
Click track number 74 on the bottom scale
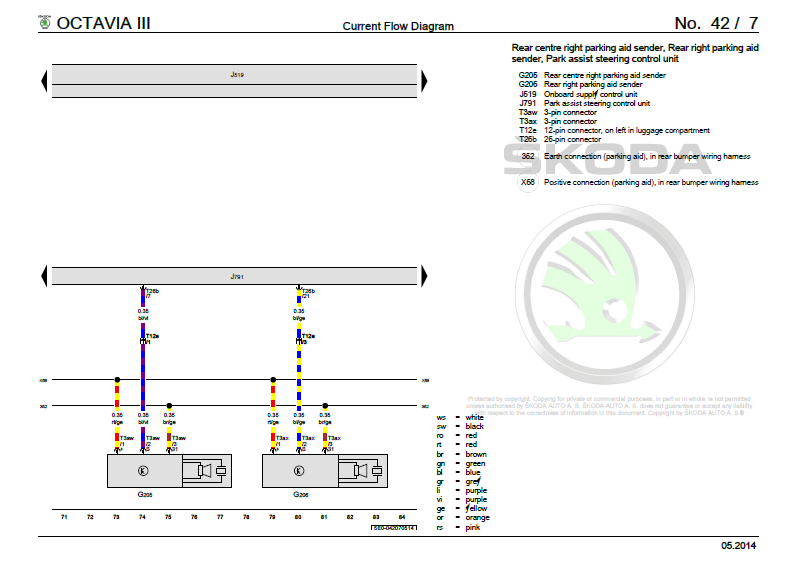[x=142, y=517]
